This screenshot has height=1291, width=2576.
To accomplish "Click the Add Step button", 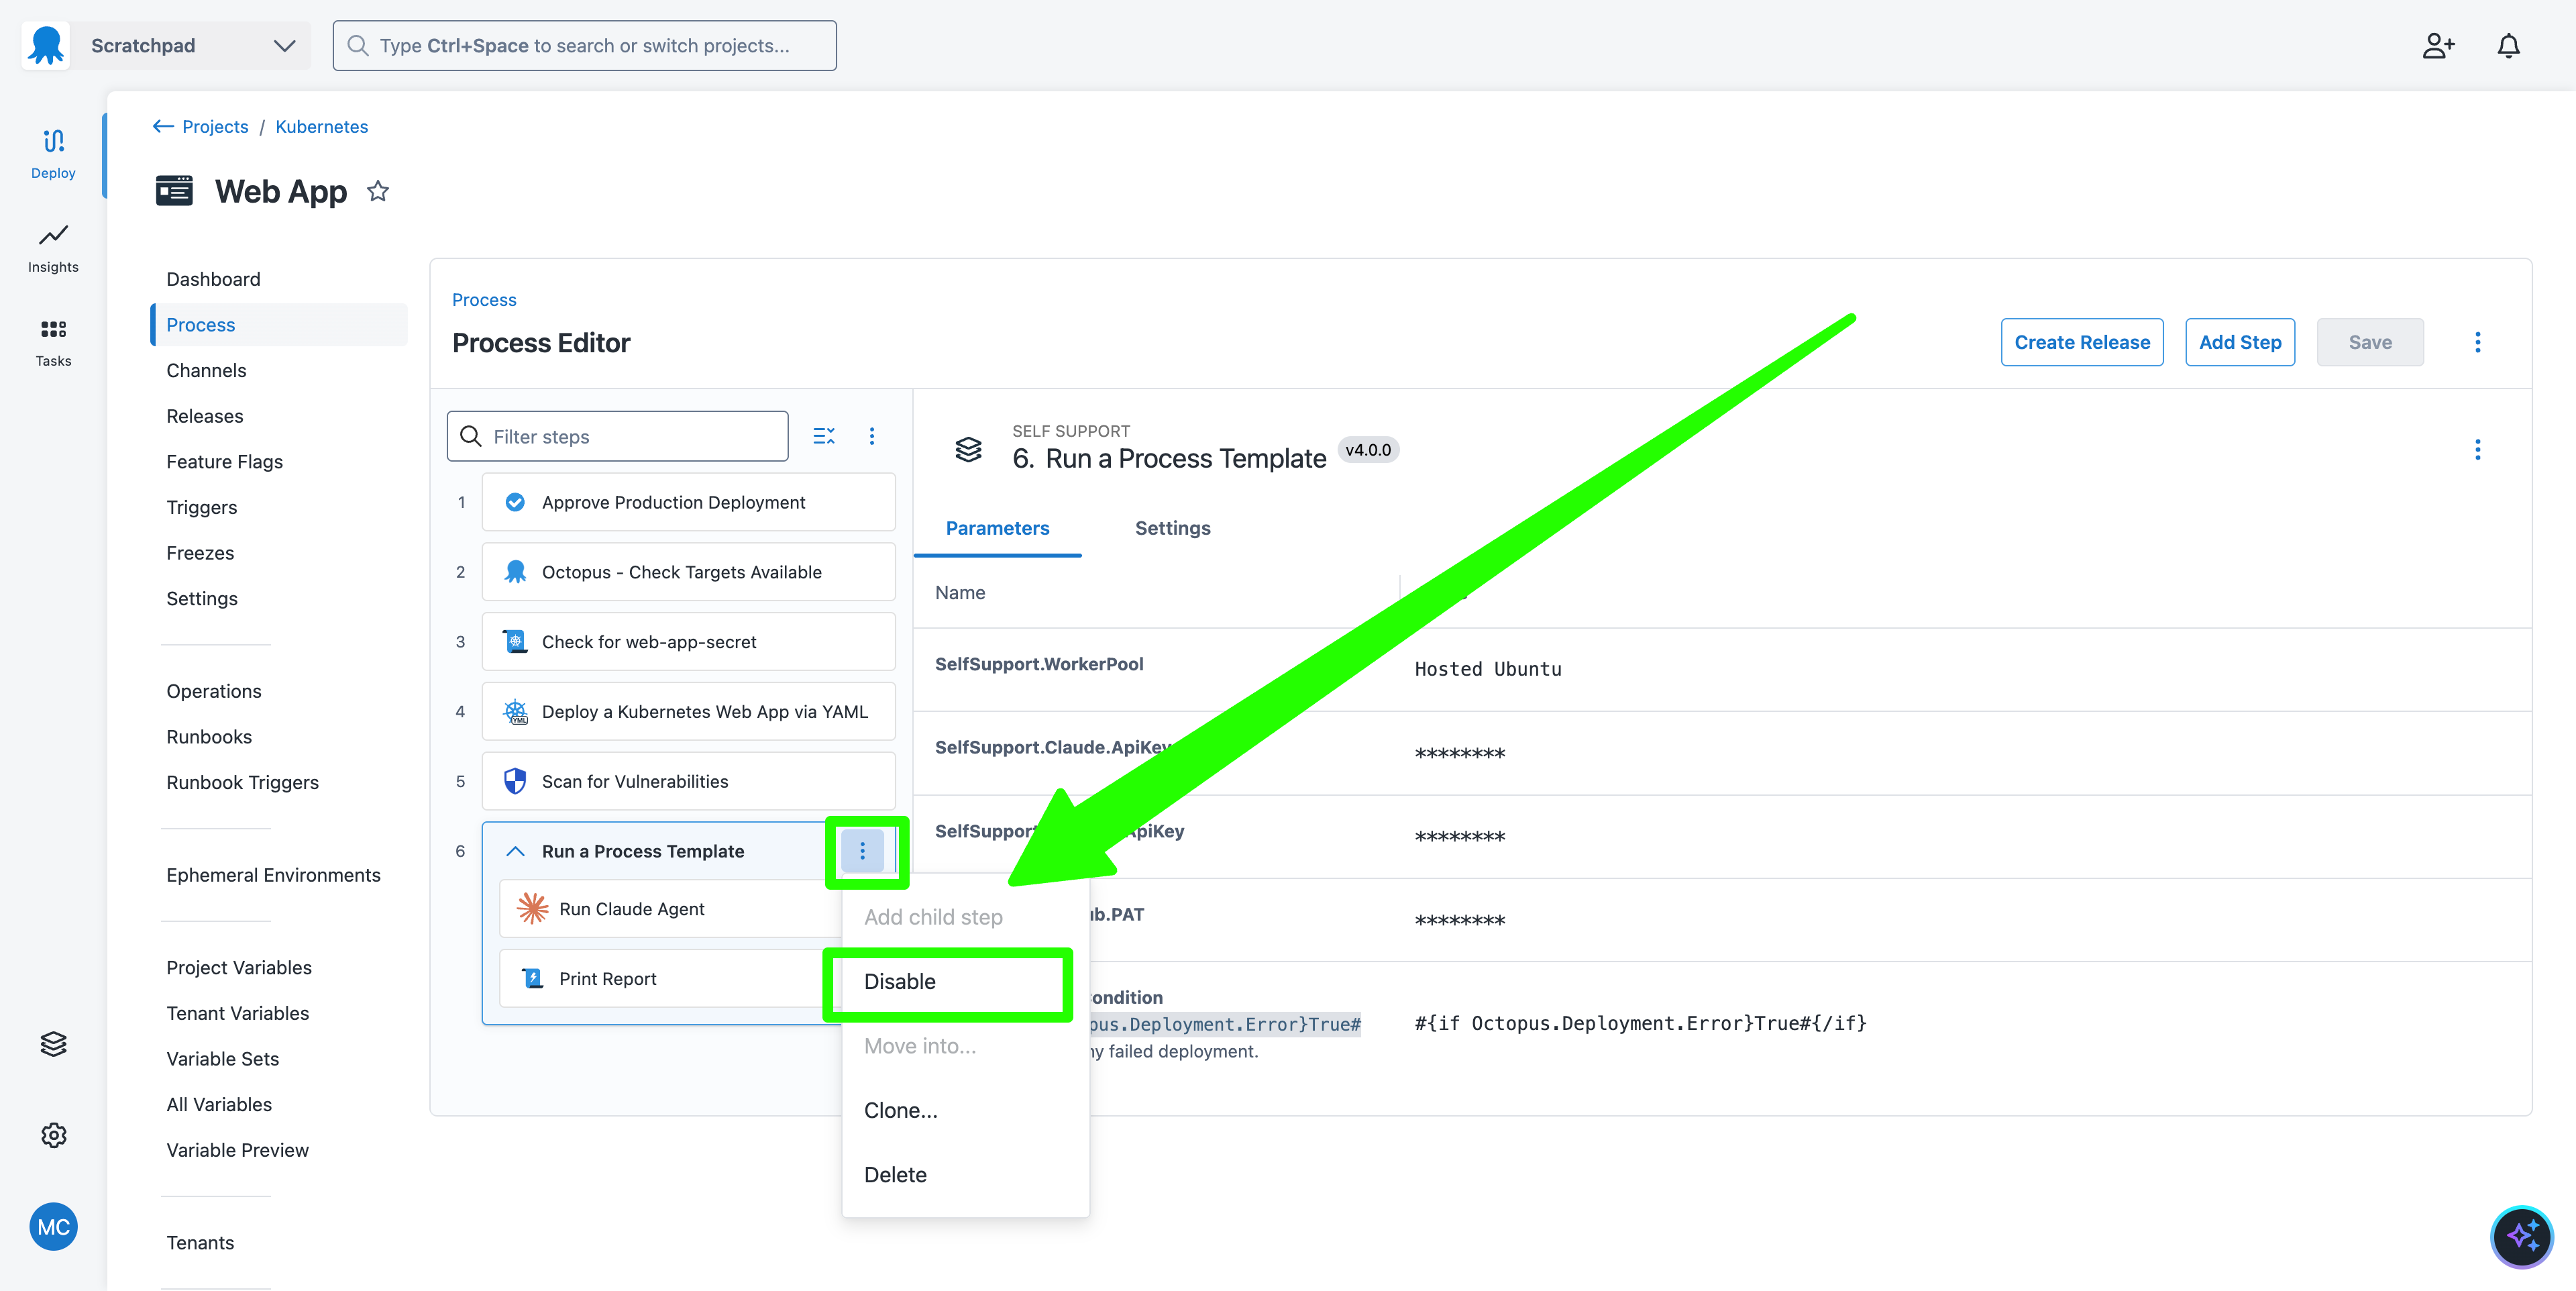I will [2240, 342].
